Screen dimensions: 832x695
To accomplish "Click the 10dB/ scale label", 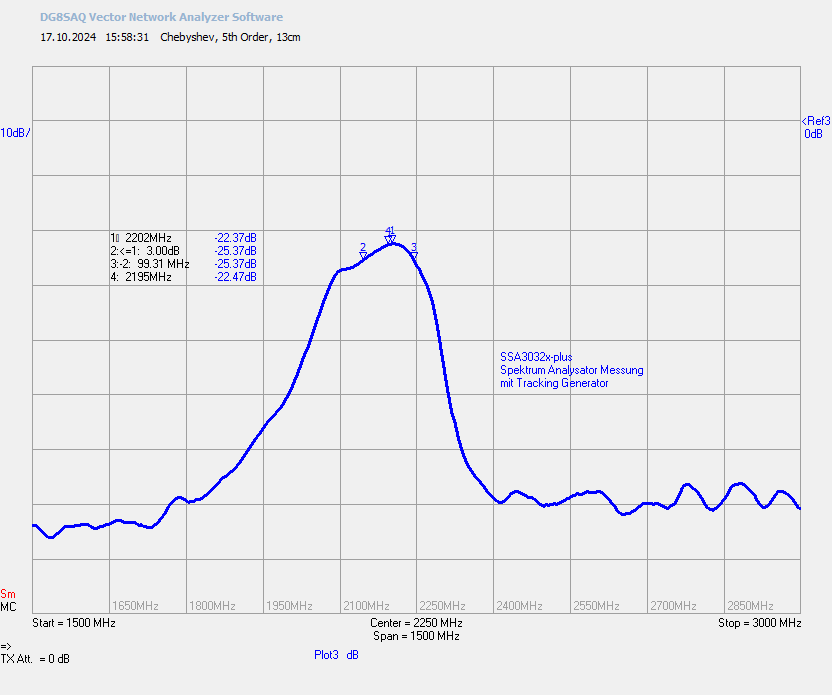I will point(15,133).
